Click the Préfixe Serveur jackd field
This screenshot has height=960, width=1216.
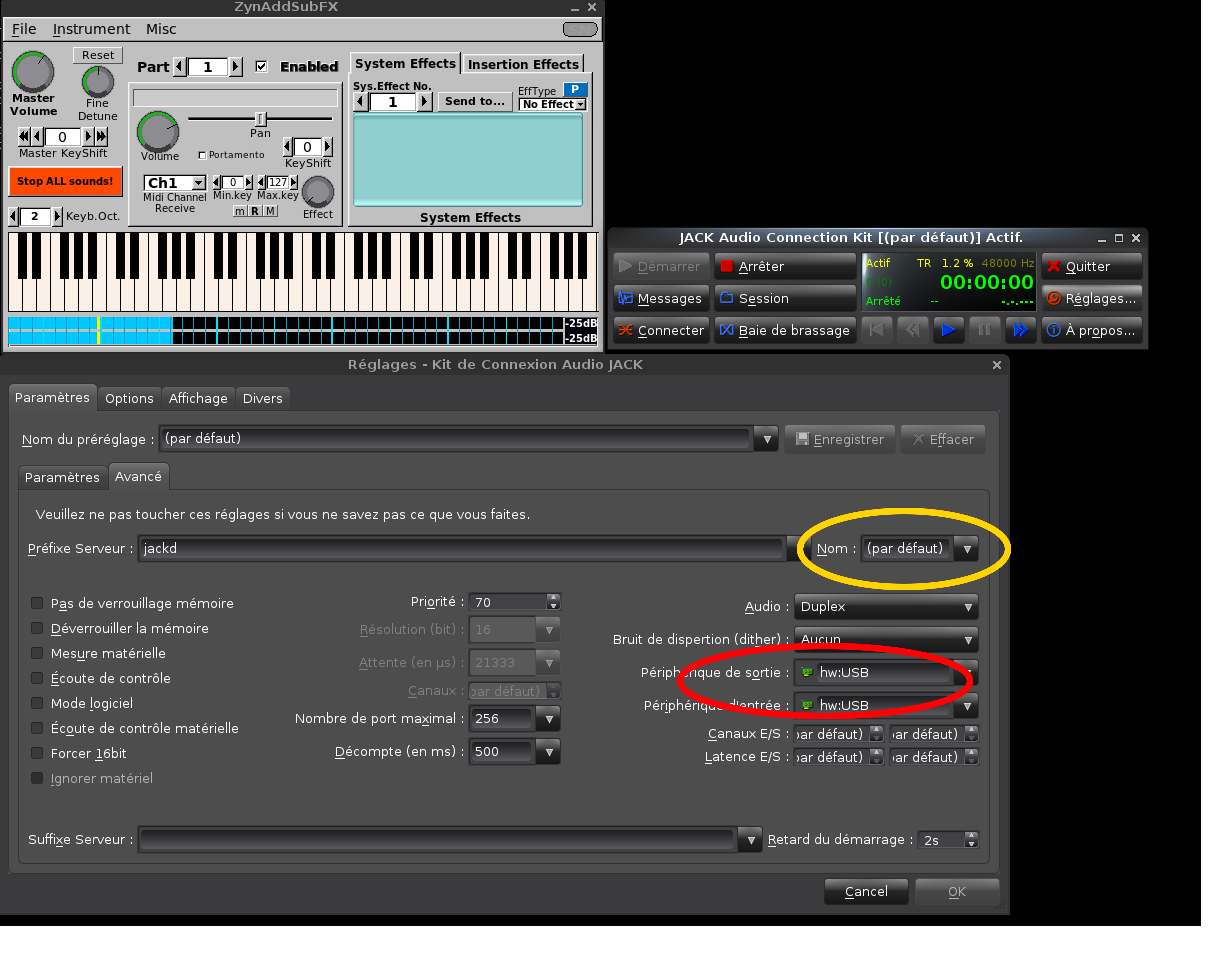(461, 548)
